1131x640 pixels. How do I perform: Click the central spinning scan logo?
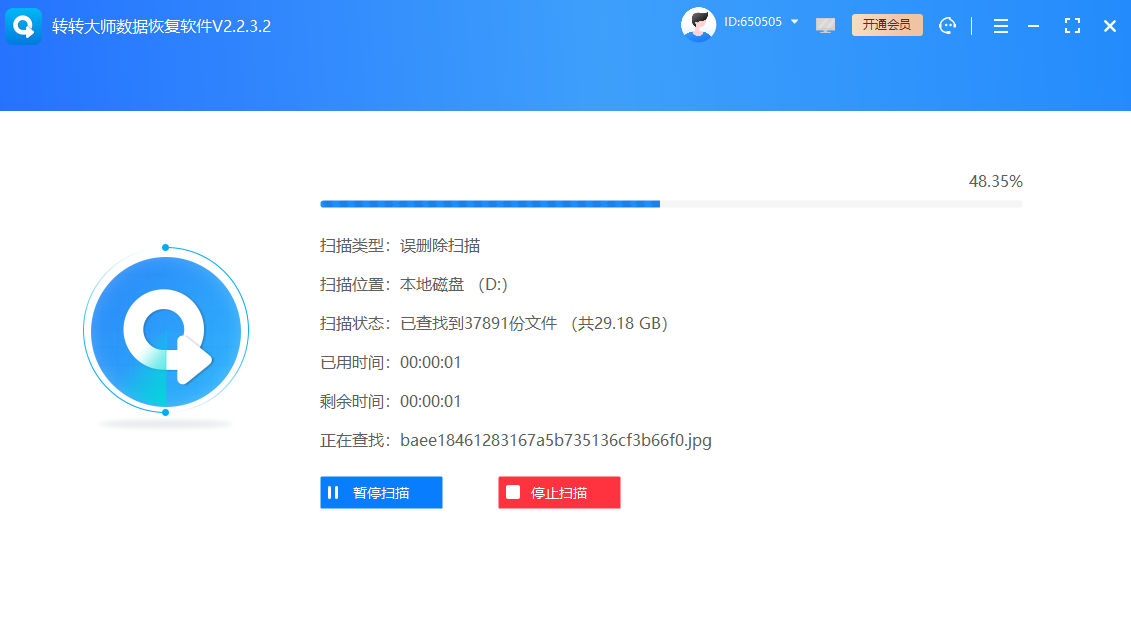[165, 330]
